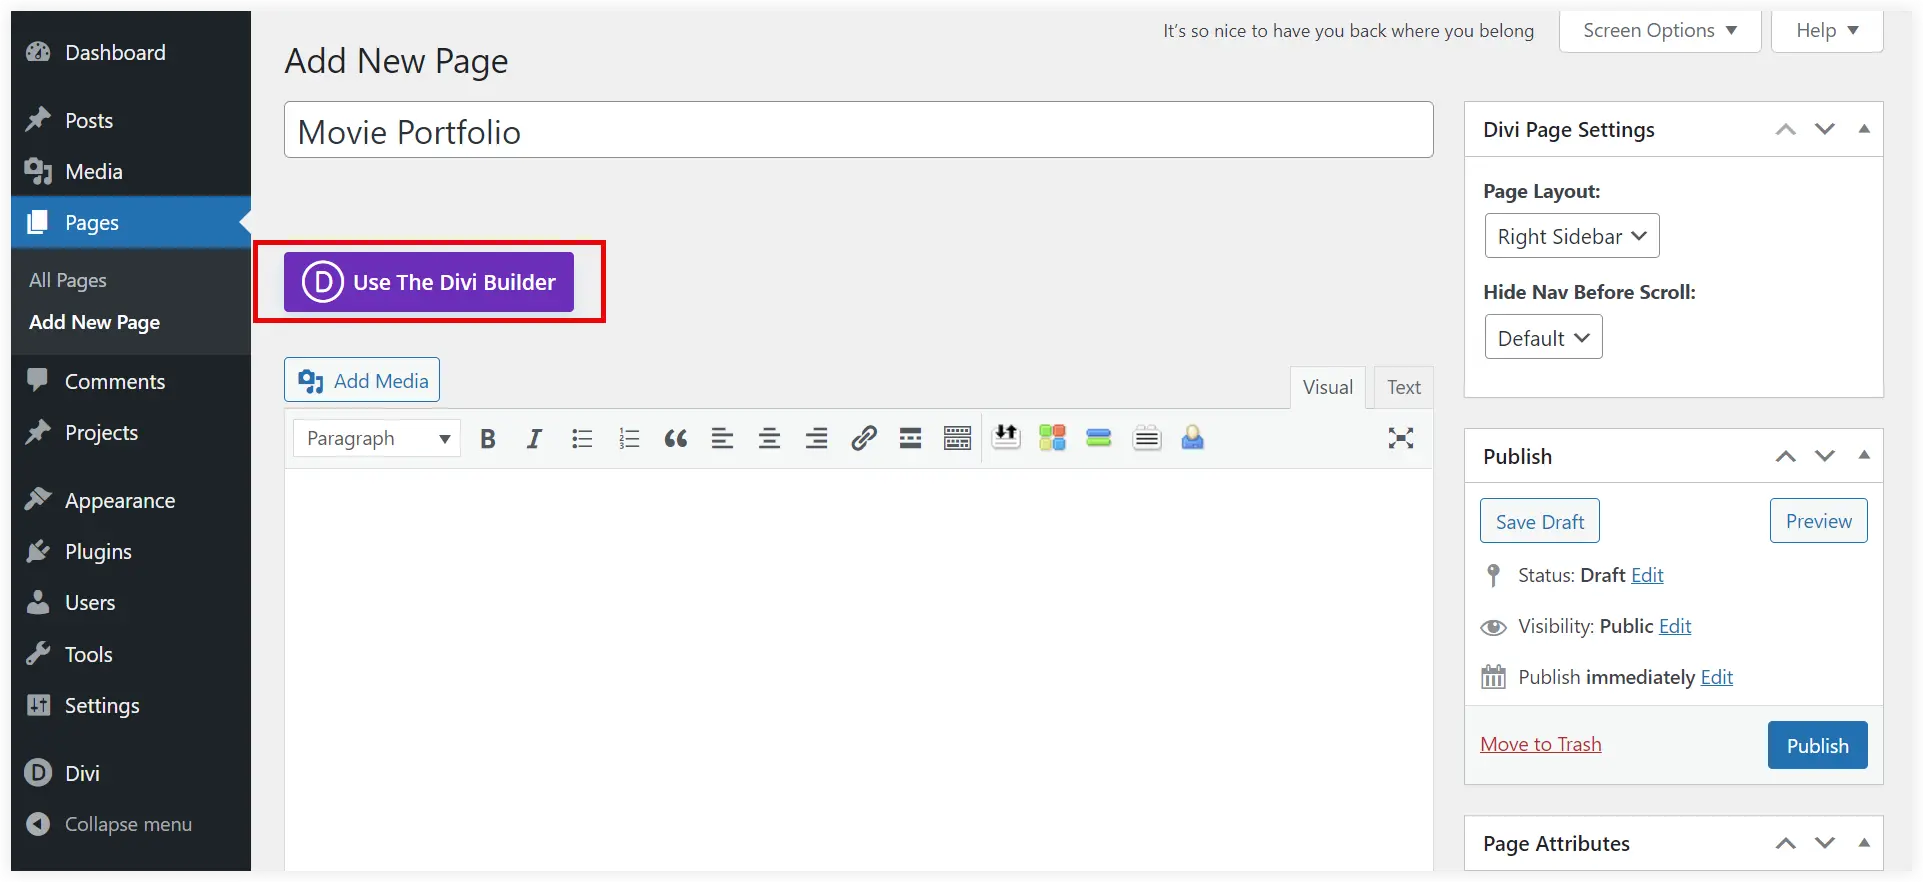1924x883 pixels.
Task: Switch to the Text editor tab
Action: click(x=1404, y=388)
